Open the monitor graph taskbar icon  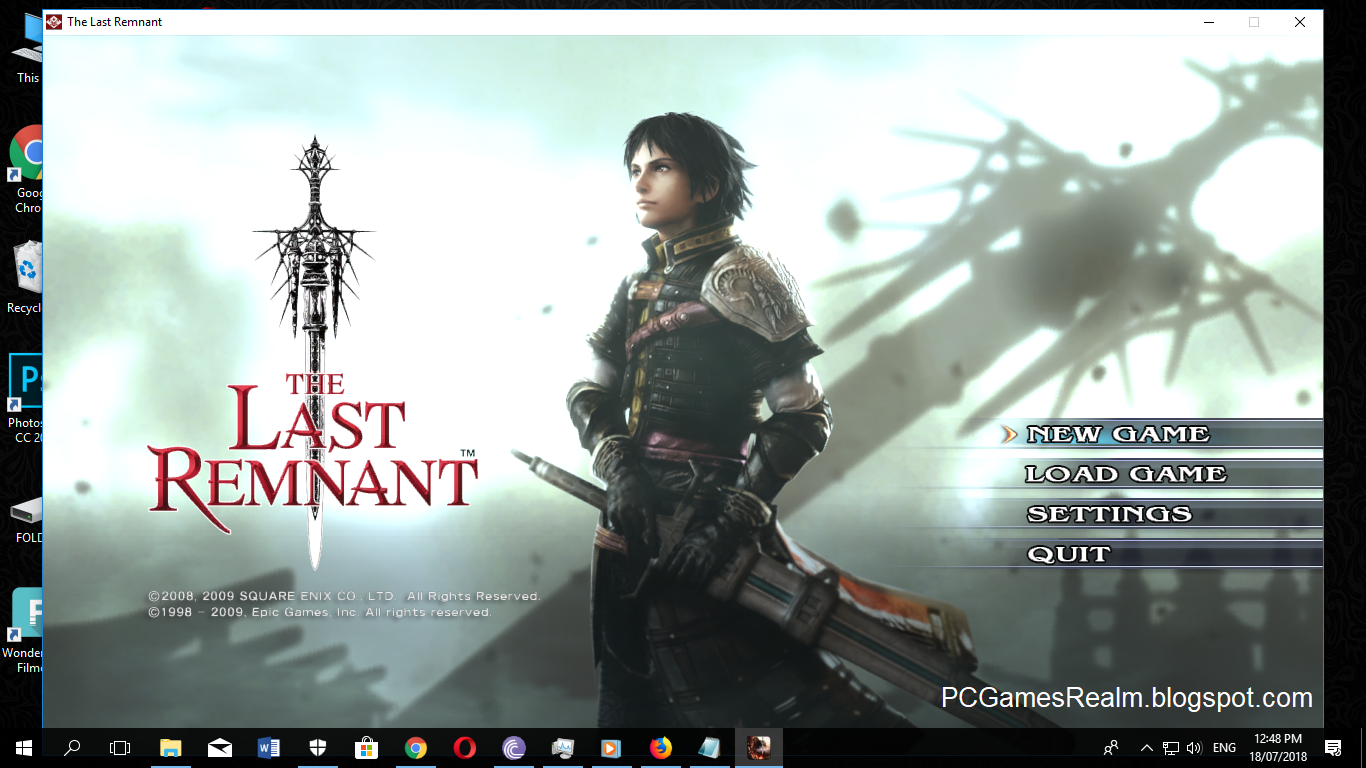coord(563,747)
